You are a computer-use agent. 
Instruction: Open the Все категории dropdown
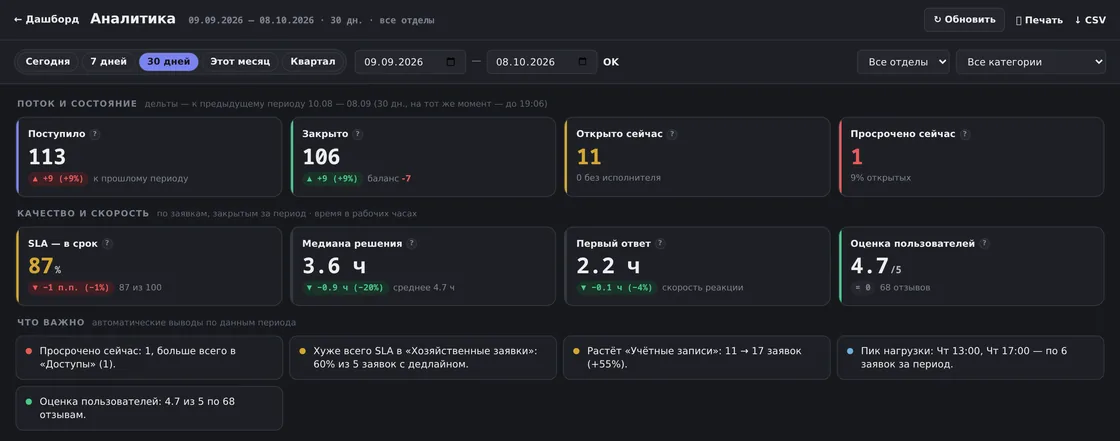click(1031, 62)
